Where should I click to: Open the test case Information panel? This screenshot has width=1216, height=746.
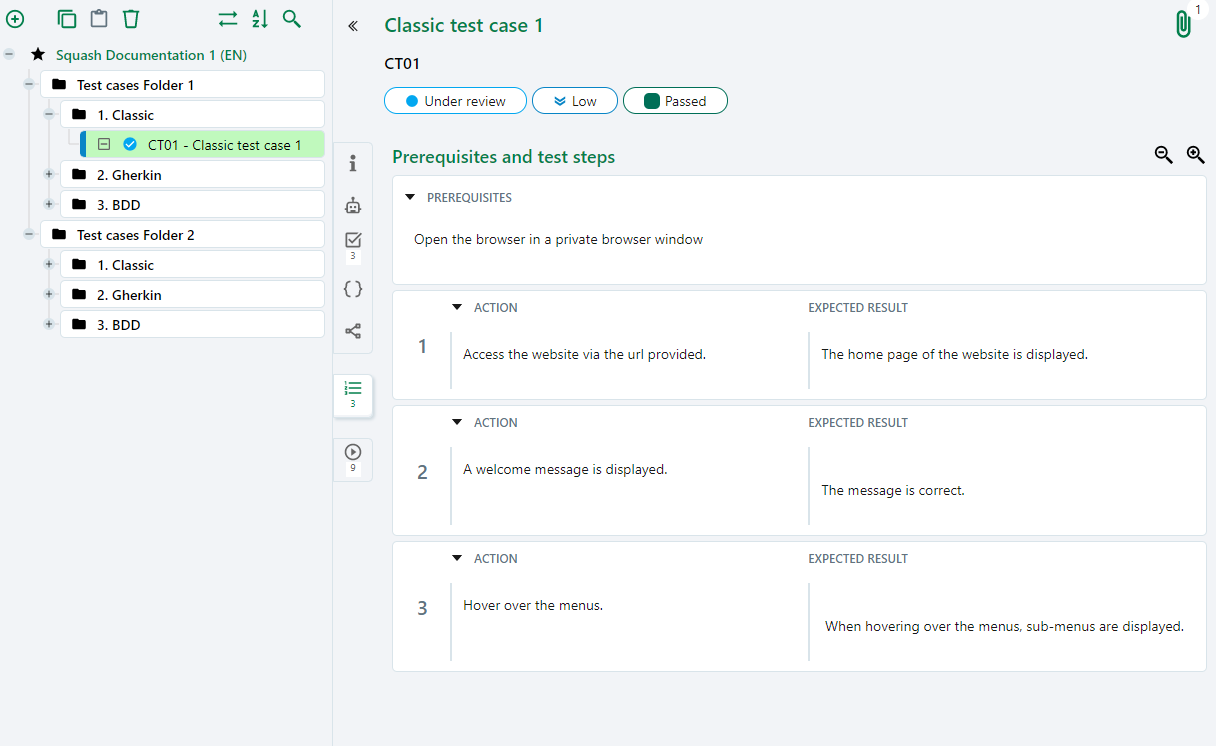tap(353, 163)
